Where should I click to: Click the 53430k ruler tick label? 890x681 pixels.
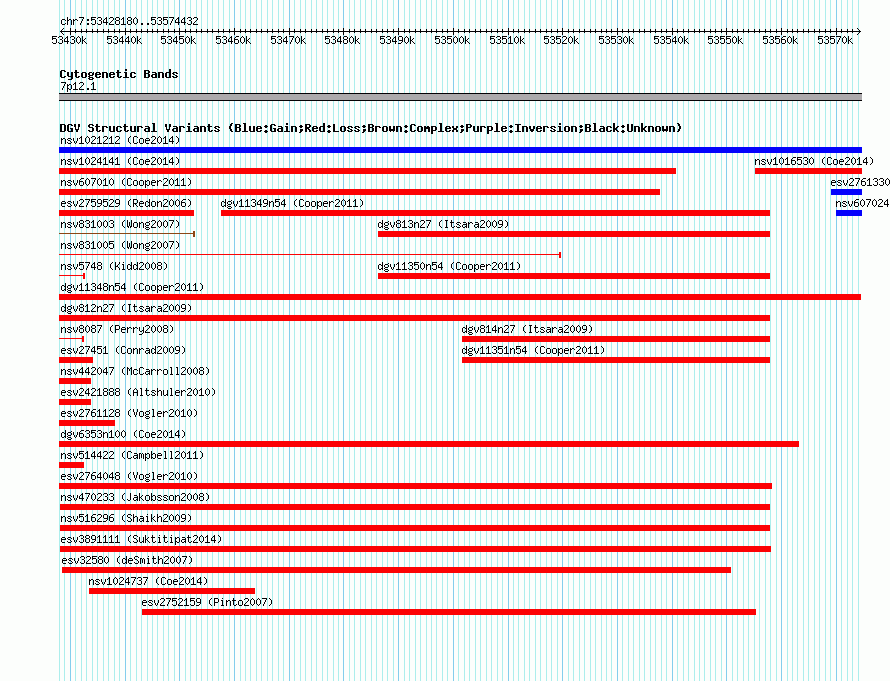tap(69, 40)
